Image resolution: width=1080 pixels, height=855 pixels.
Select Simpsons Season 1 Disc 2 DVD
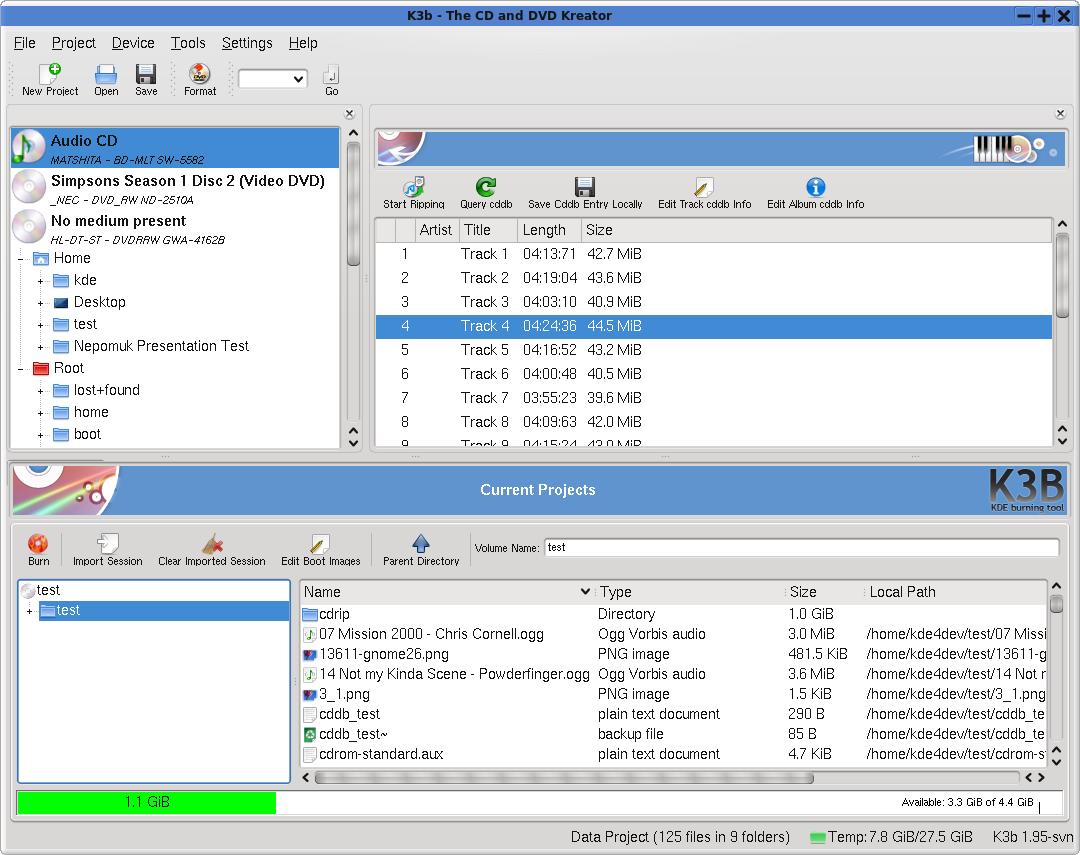pos(176,188)
